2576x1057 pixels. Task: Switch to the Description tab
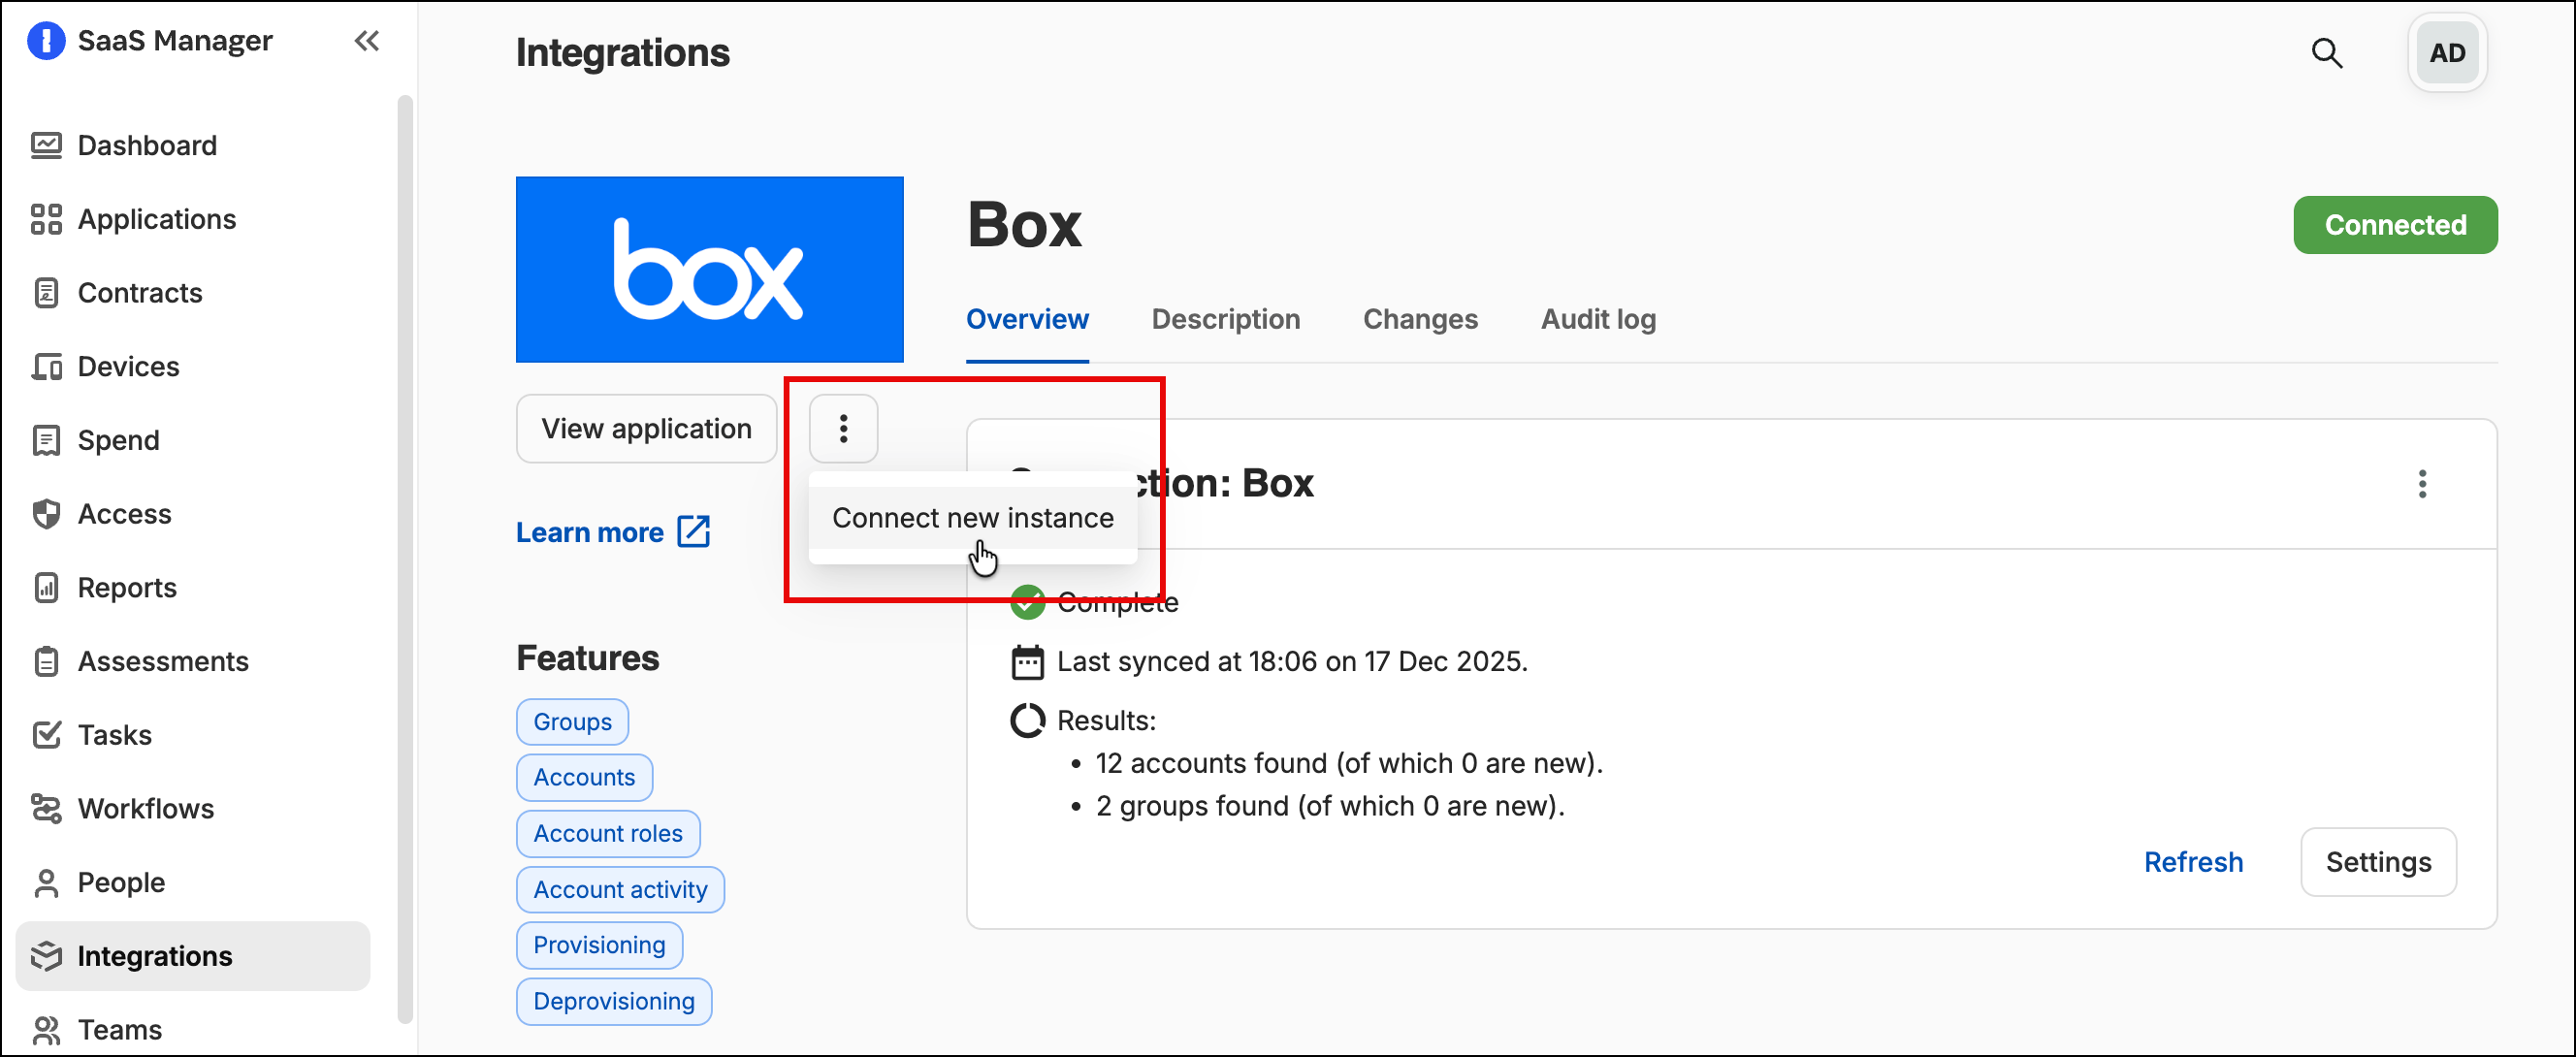pos(1225,319)
